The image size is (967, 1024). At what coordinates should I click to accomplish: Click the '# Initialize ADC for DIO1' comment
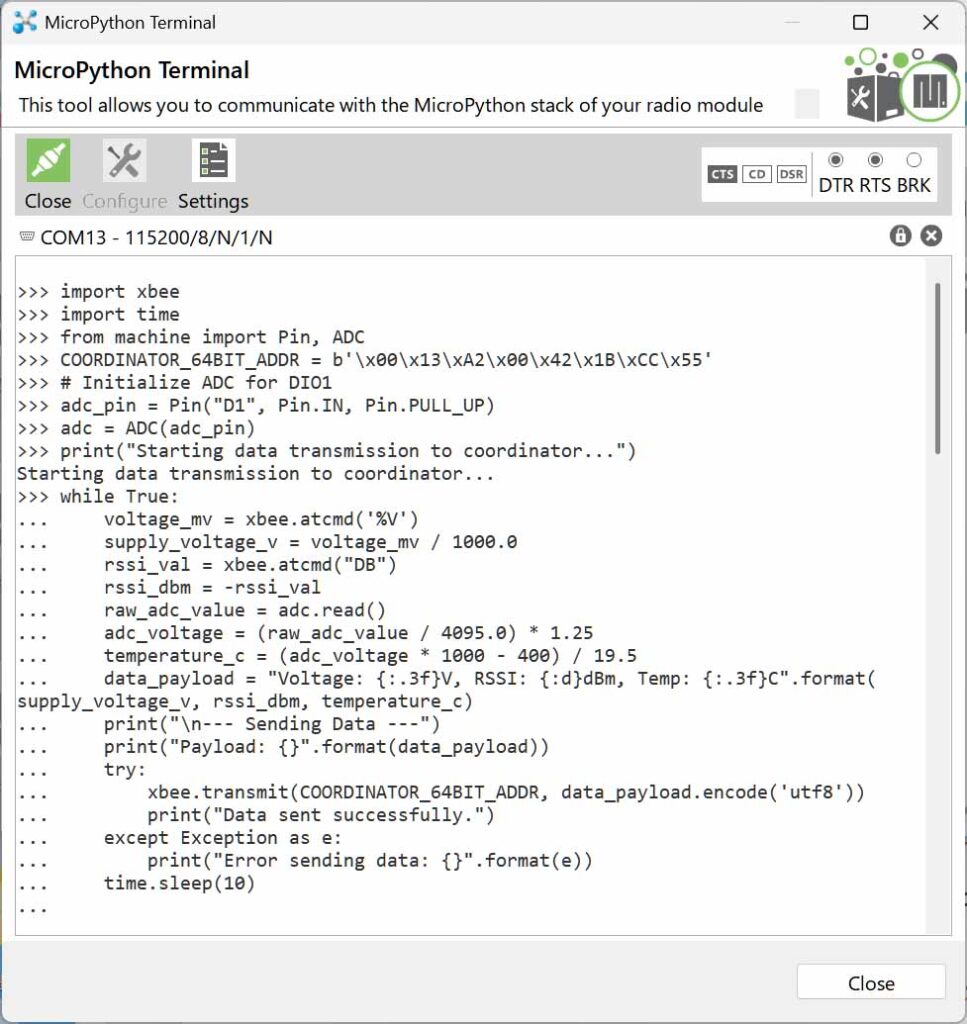174,382
